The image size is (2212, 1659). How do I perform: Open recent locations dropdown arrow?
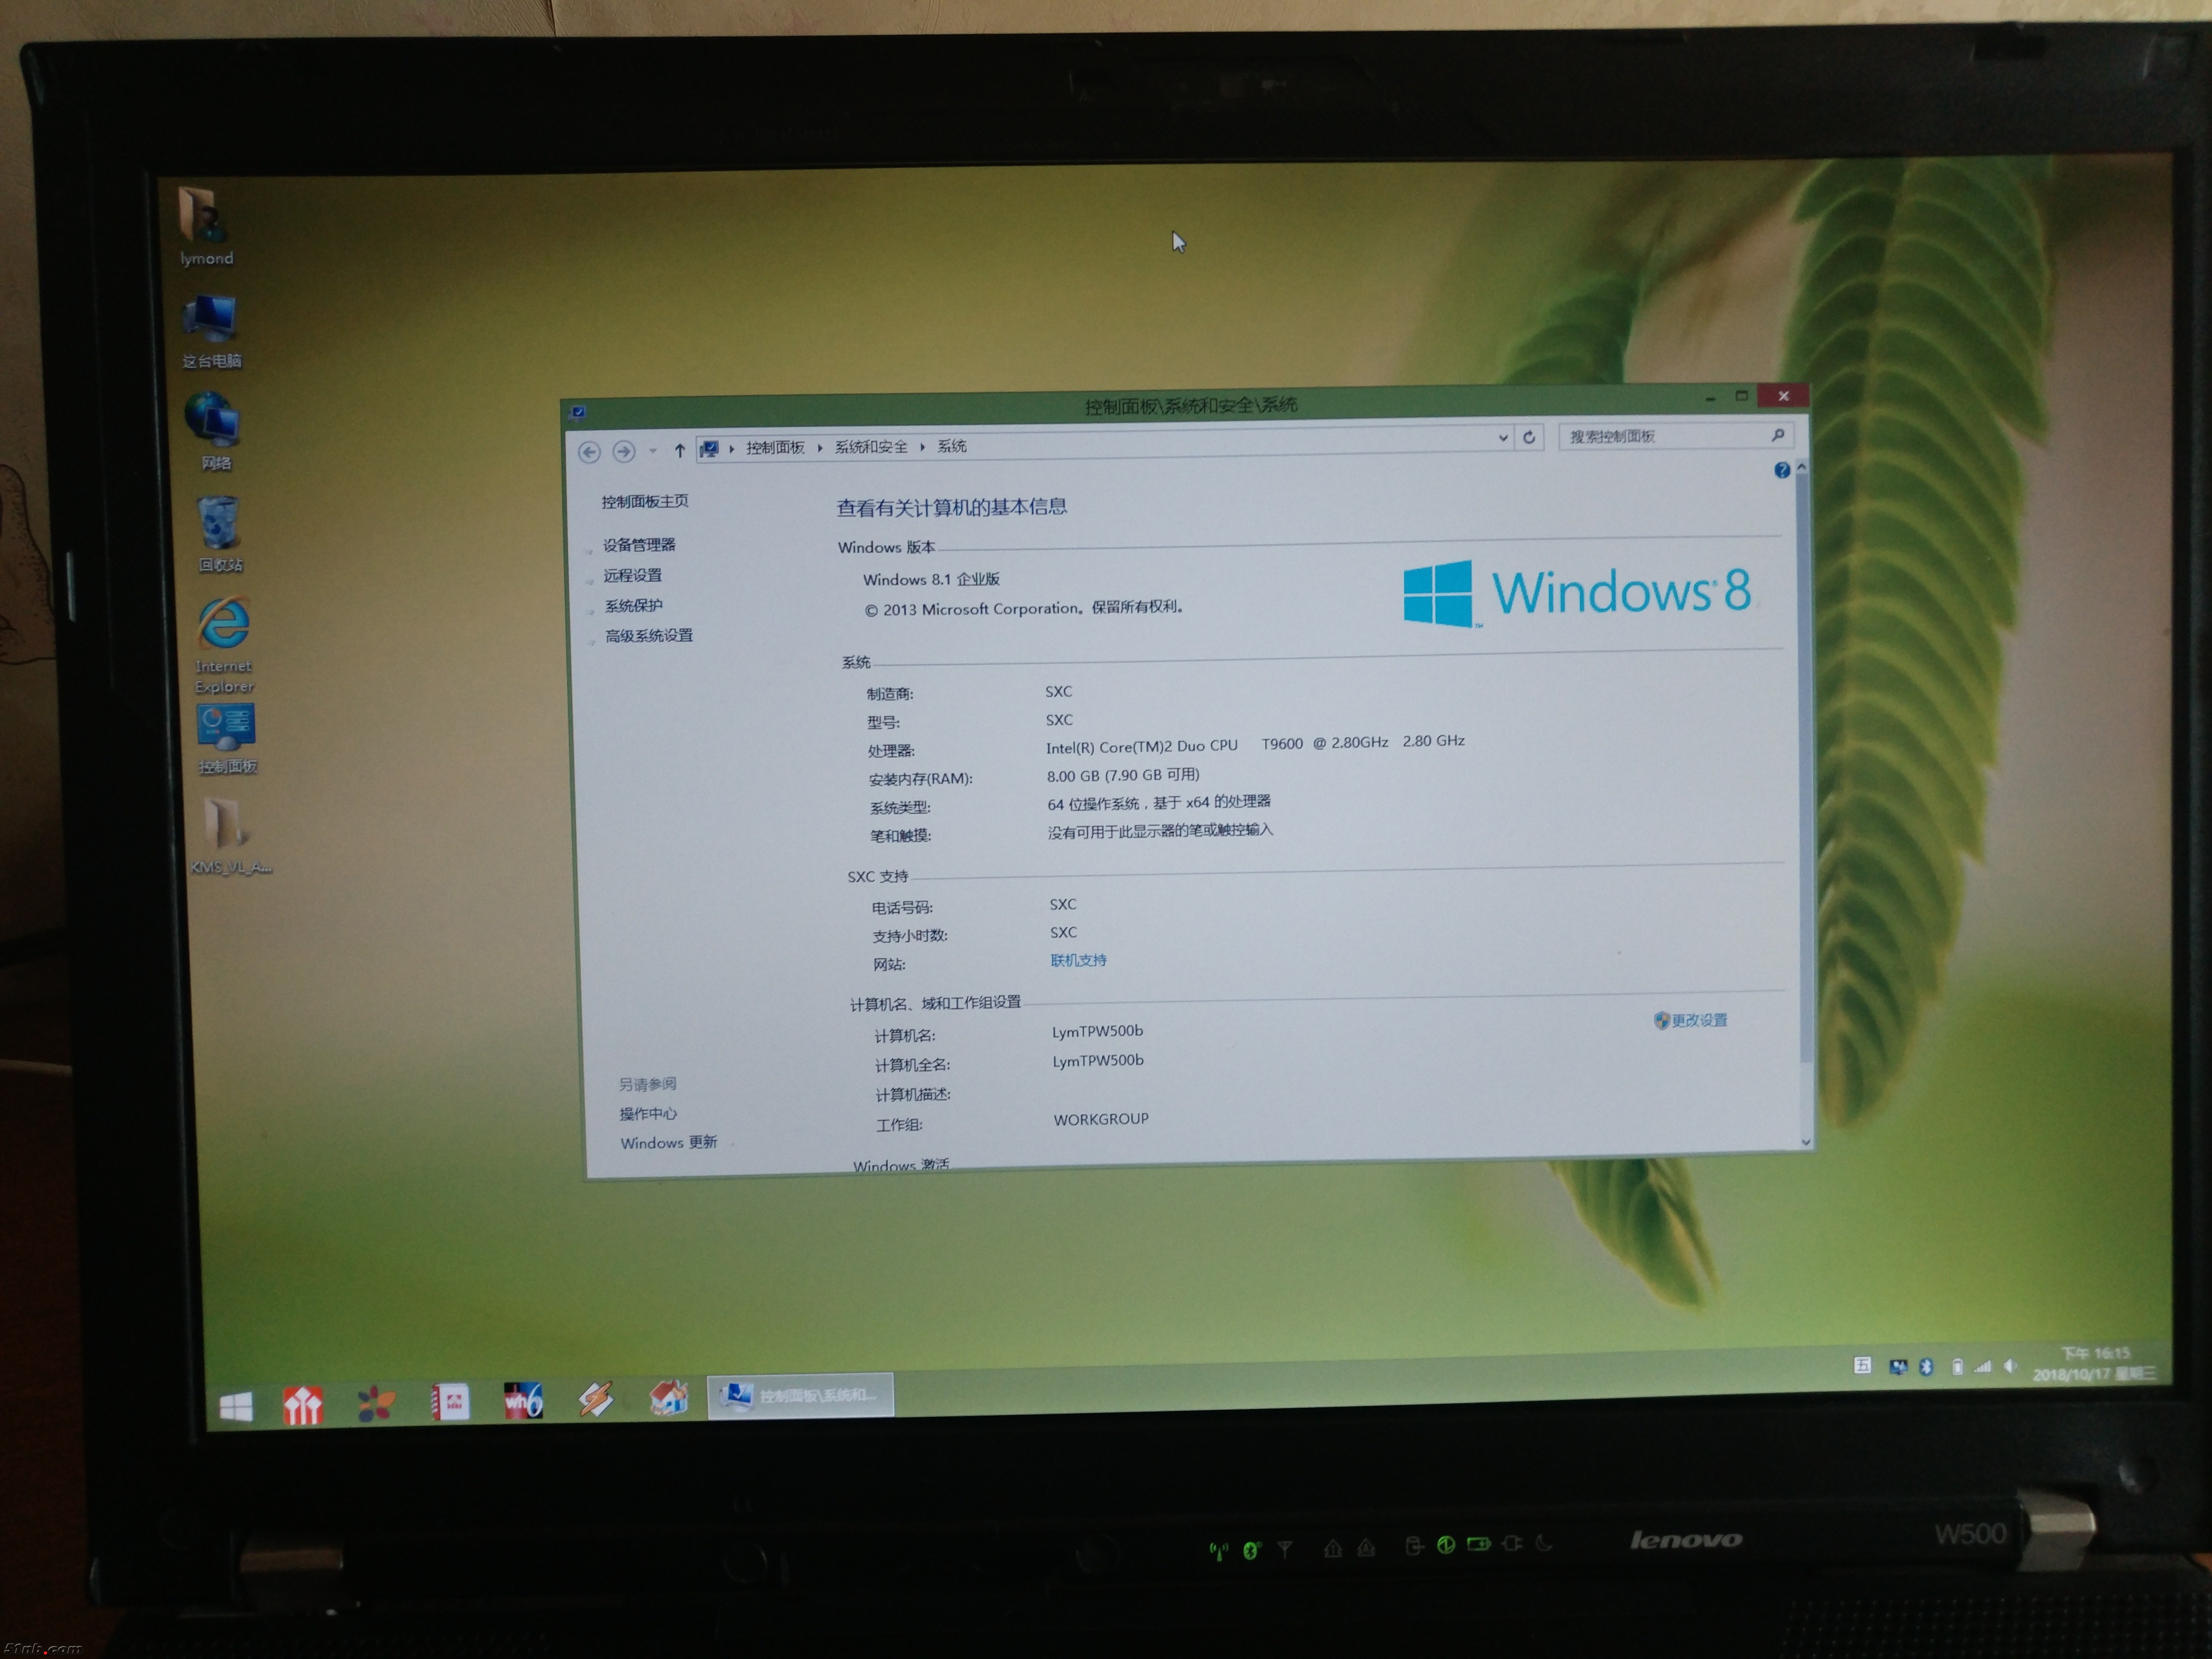click(652, 451)
